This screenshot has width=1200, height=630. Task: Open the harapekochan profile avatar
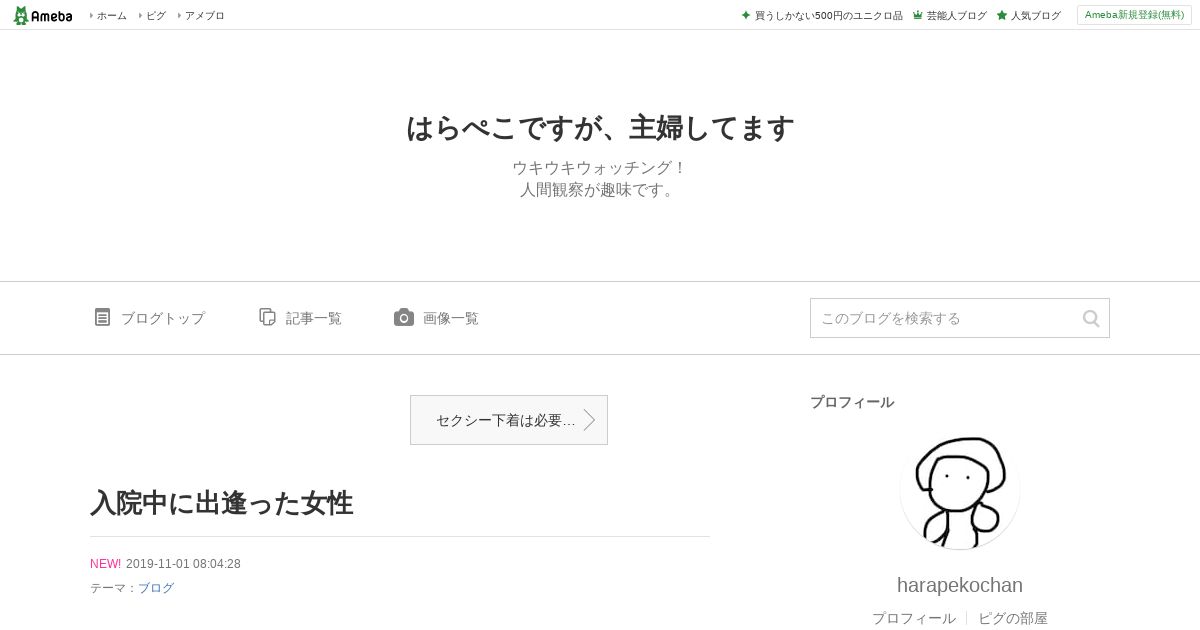click(x=960, y=489)
